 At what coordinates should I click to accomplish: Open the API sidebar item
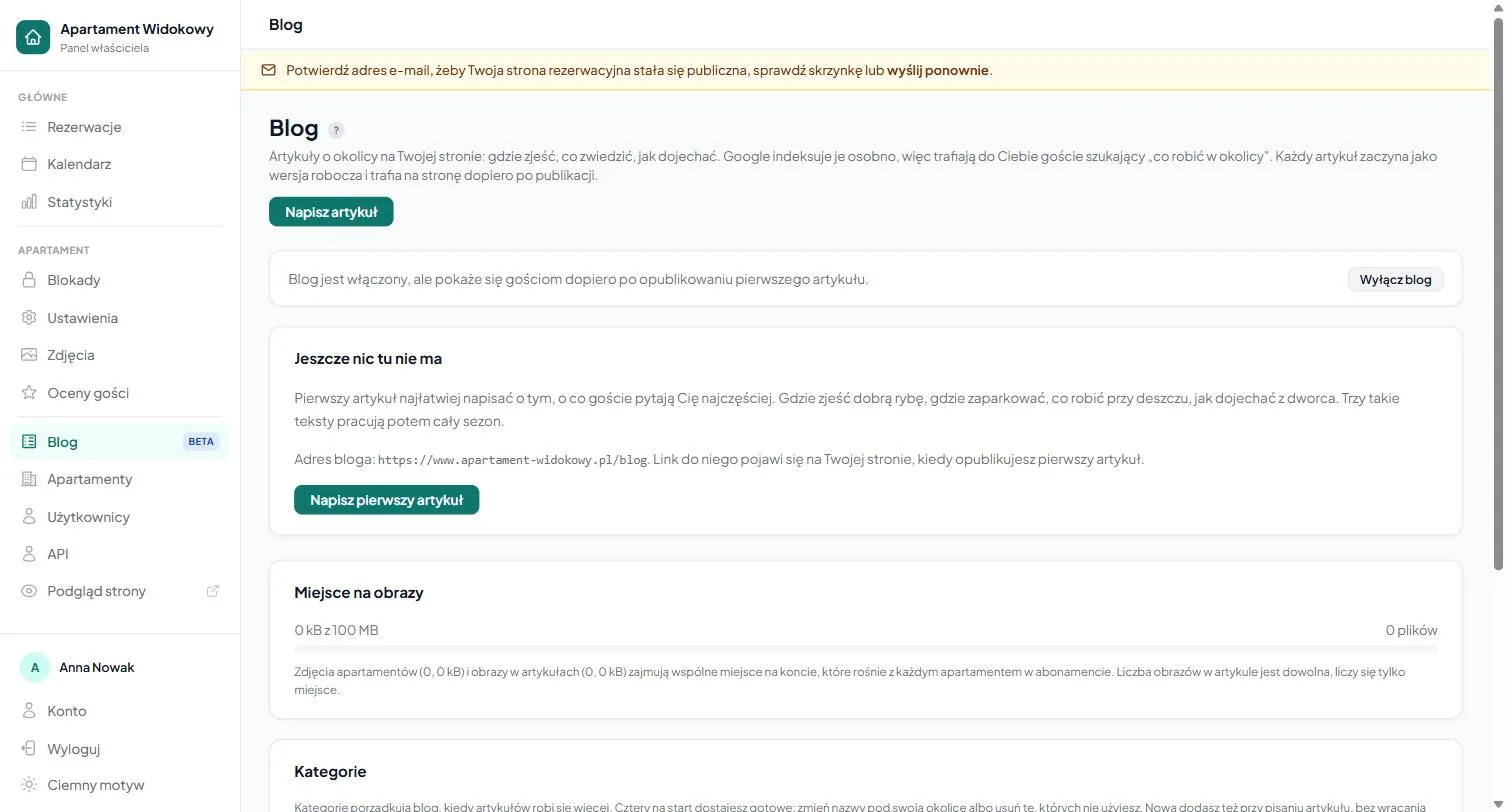pos(120,554)
